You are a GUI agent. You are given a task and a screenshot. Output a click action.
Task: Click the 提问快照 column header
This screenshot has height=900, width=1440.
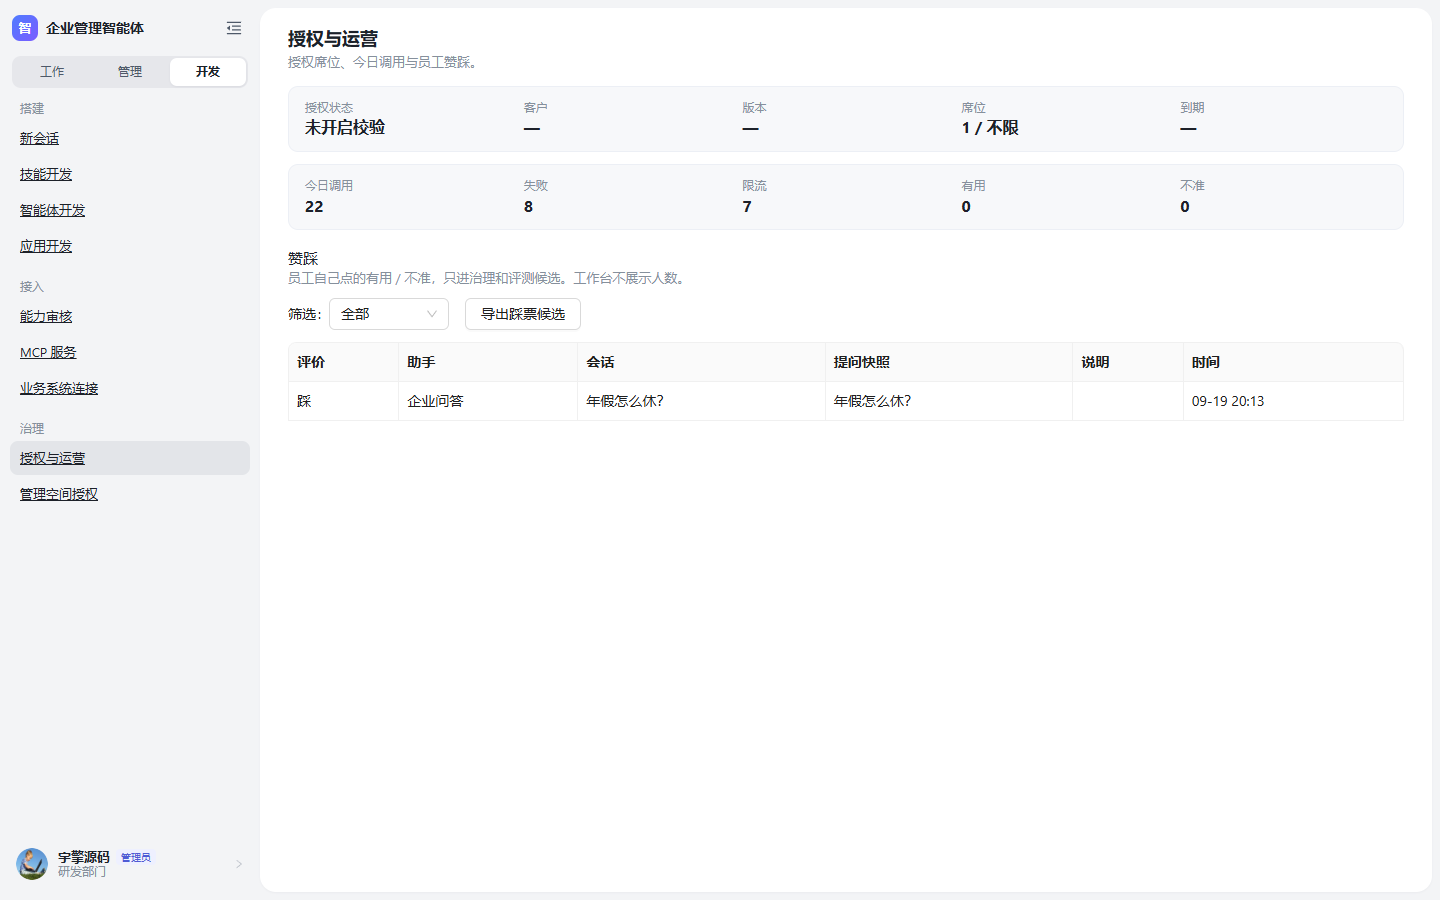(x=949, y=362)
